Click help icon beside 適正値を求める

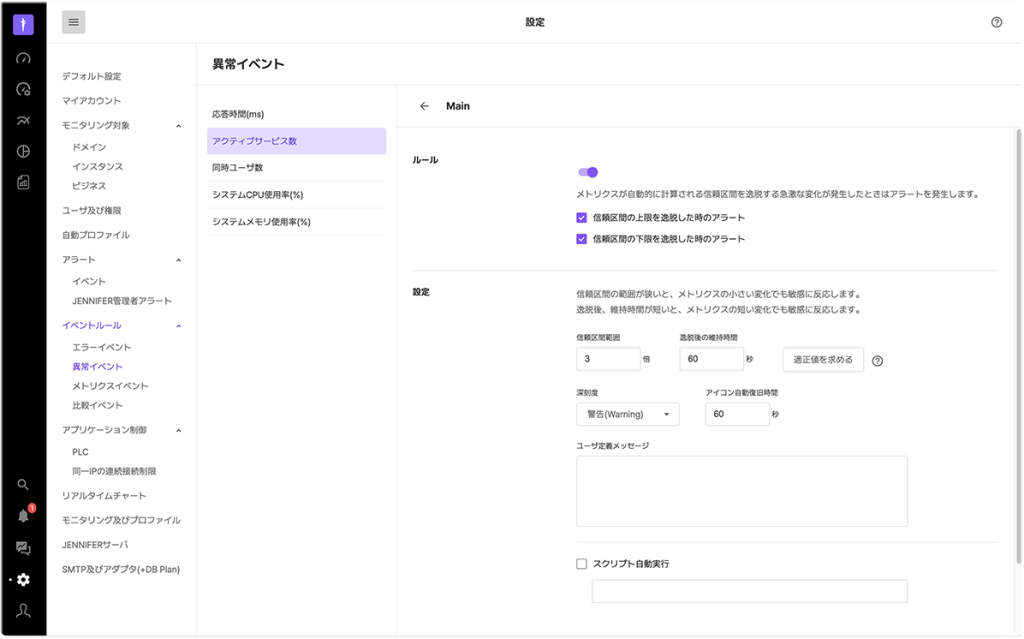pyautogui.click(x=877, y=360)
